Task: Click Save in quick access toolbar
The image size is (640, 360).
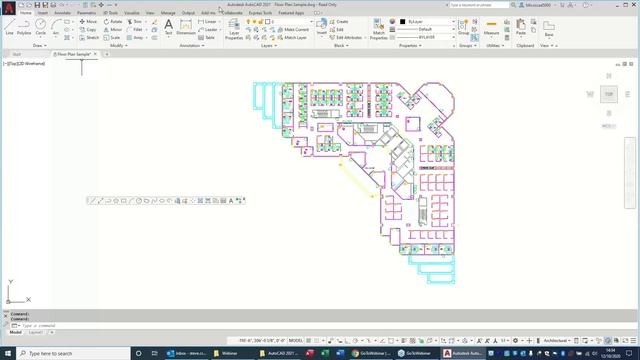Action: (37, 5)
